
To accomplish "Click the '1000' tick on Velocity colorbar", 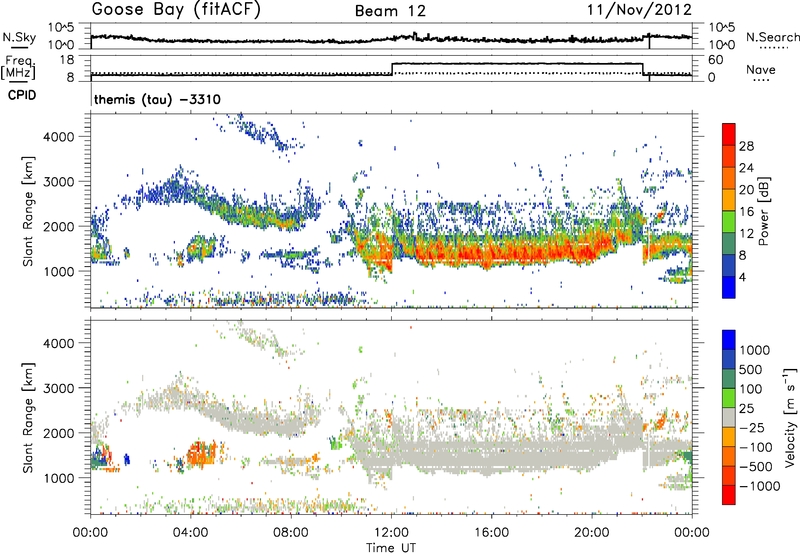I will coord(755,350).
